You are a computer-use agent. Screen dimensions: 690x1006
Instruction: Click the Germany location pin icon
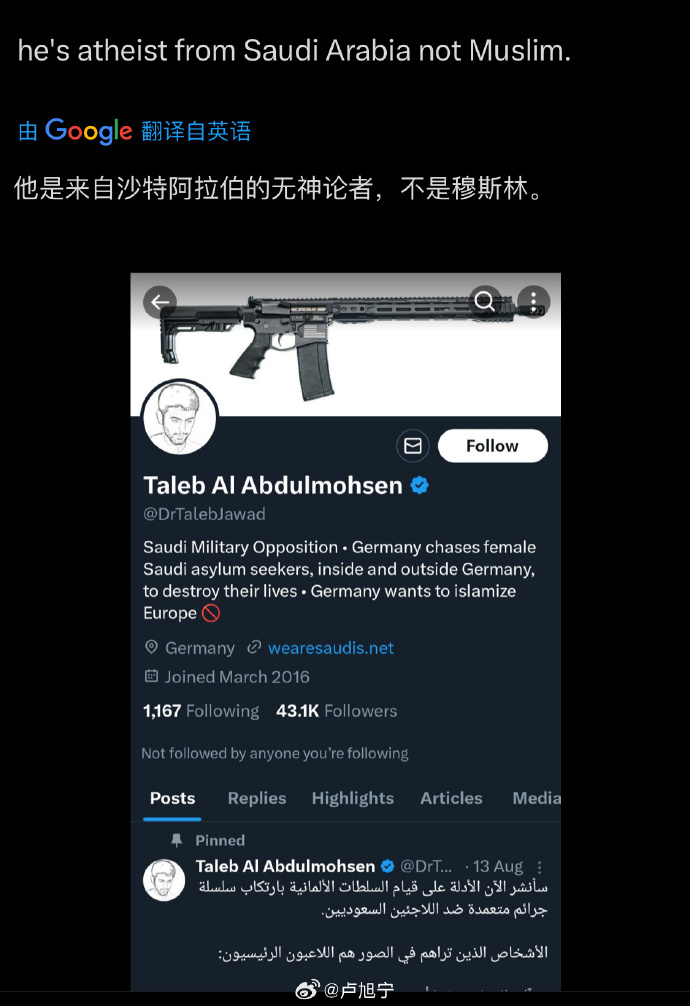pyautogui.click(x=151, y=647)
